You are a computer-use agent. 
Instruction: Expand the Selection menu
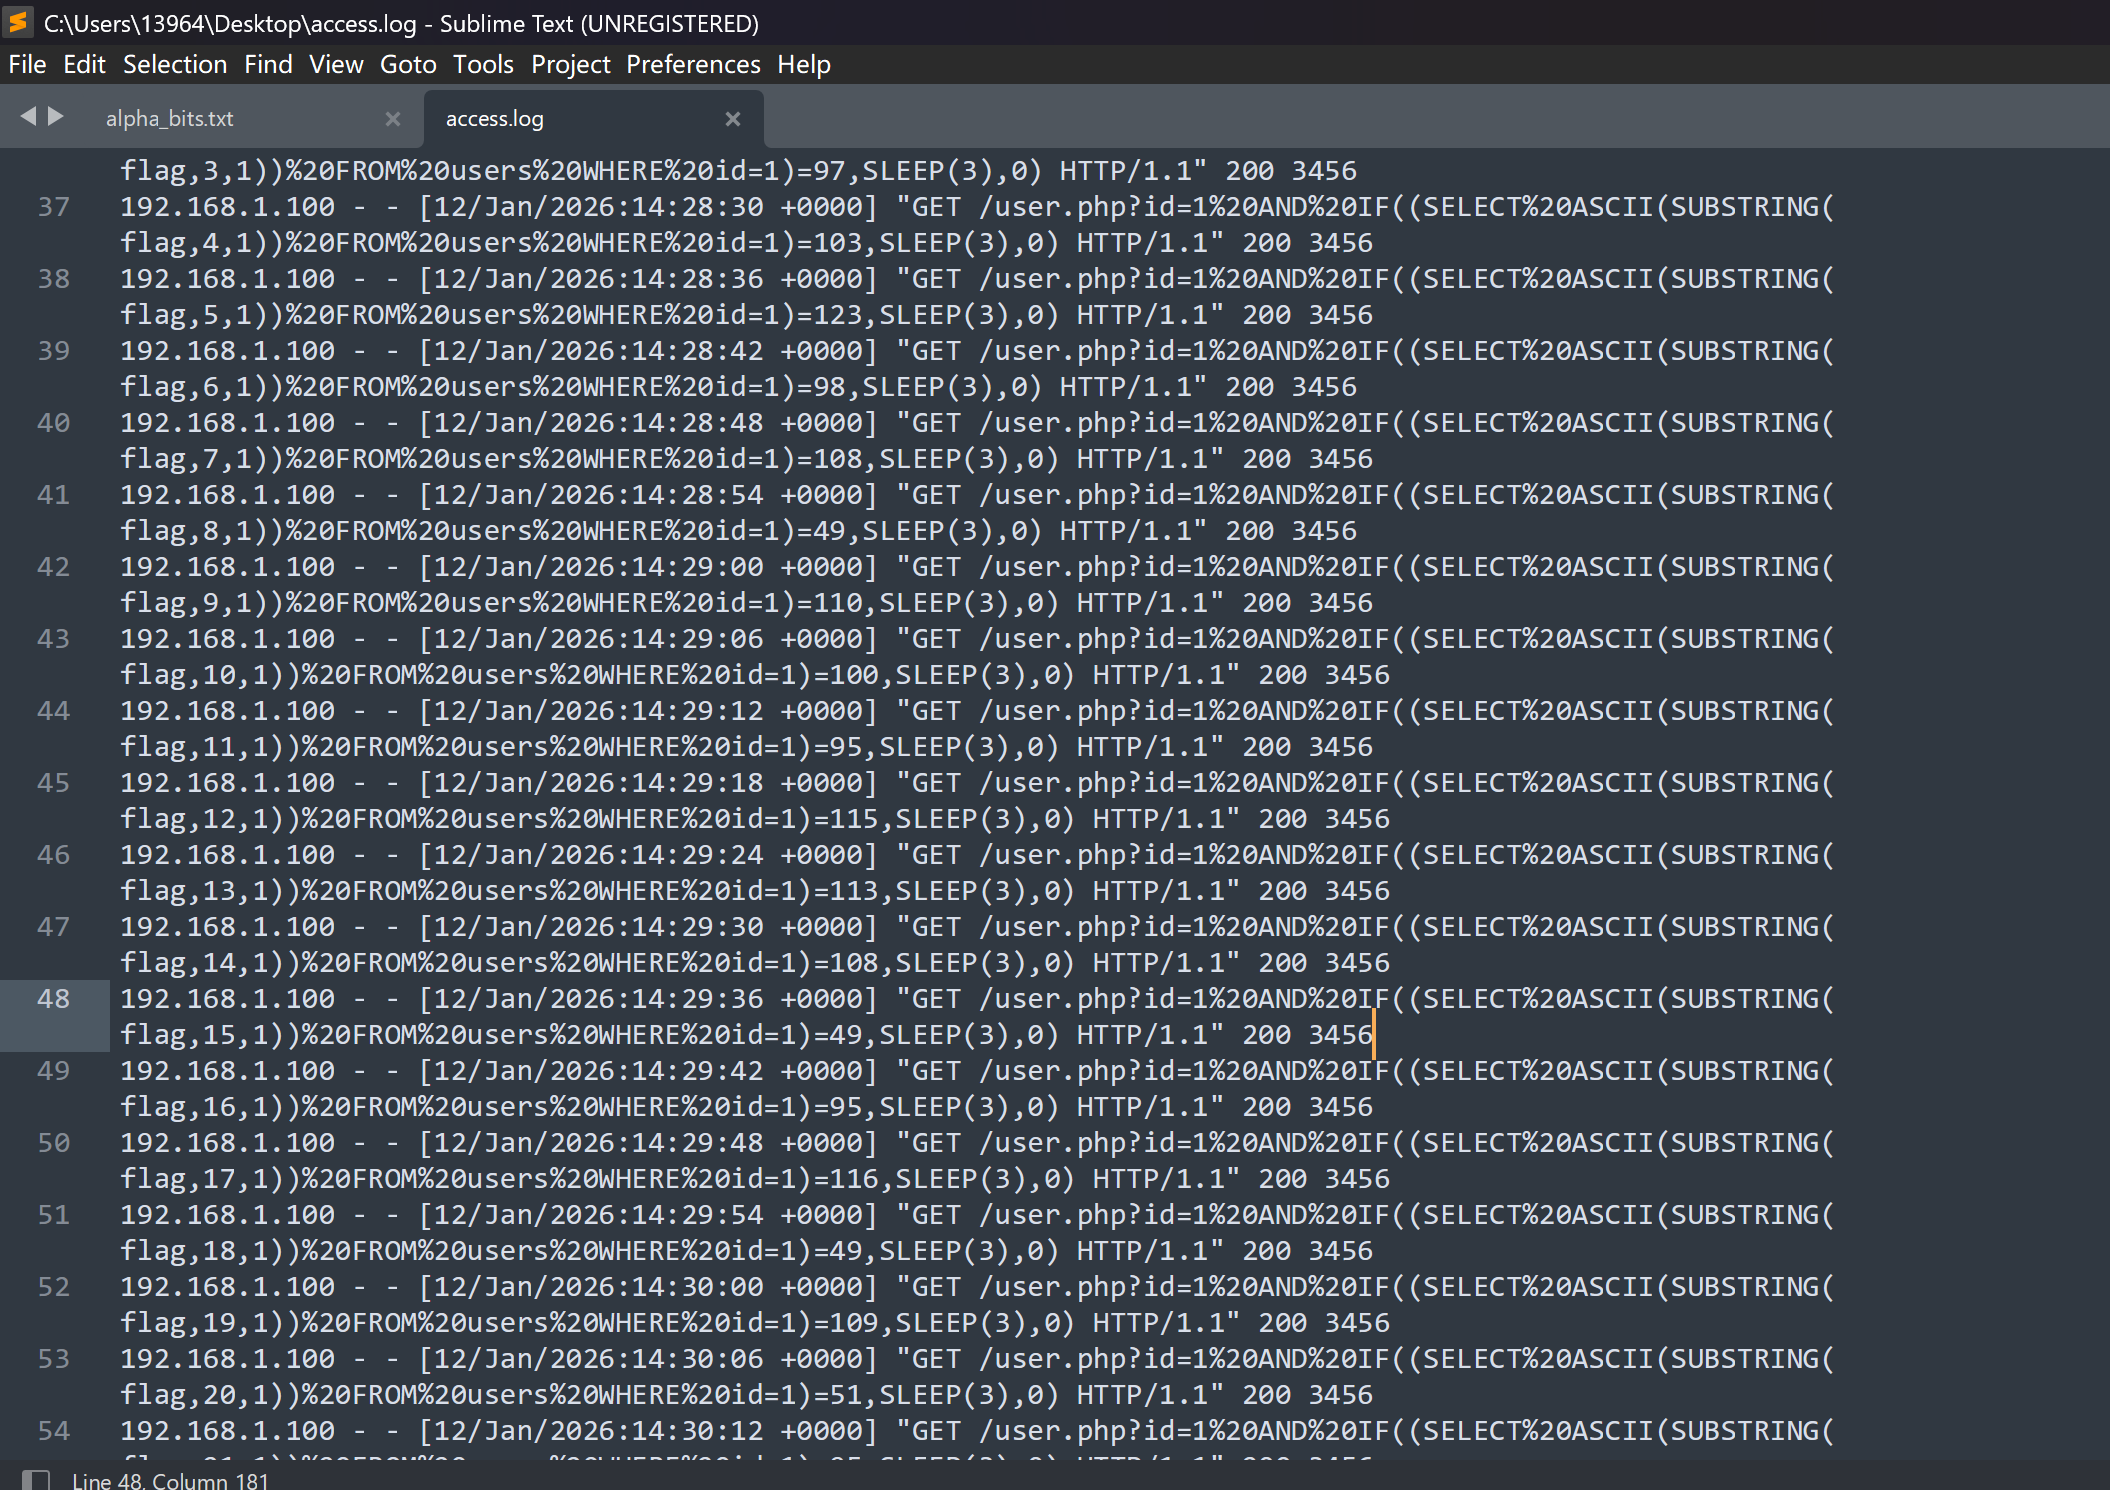pos(175,65)
